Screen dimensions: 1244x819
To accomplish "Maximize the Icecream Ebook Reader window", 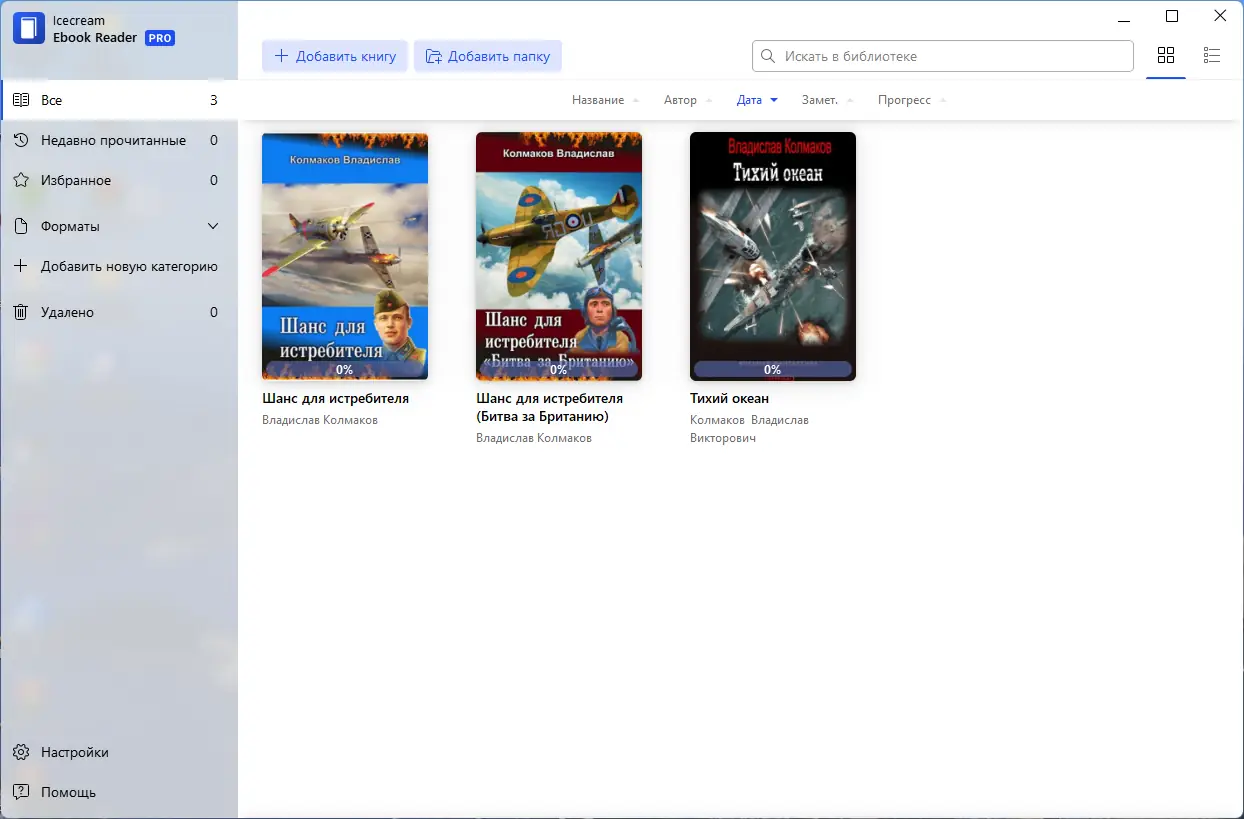I will [x=1172, y=16].
